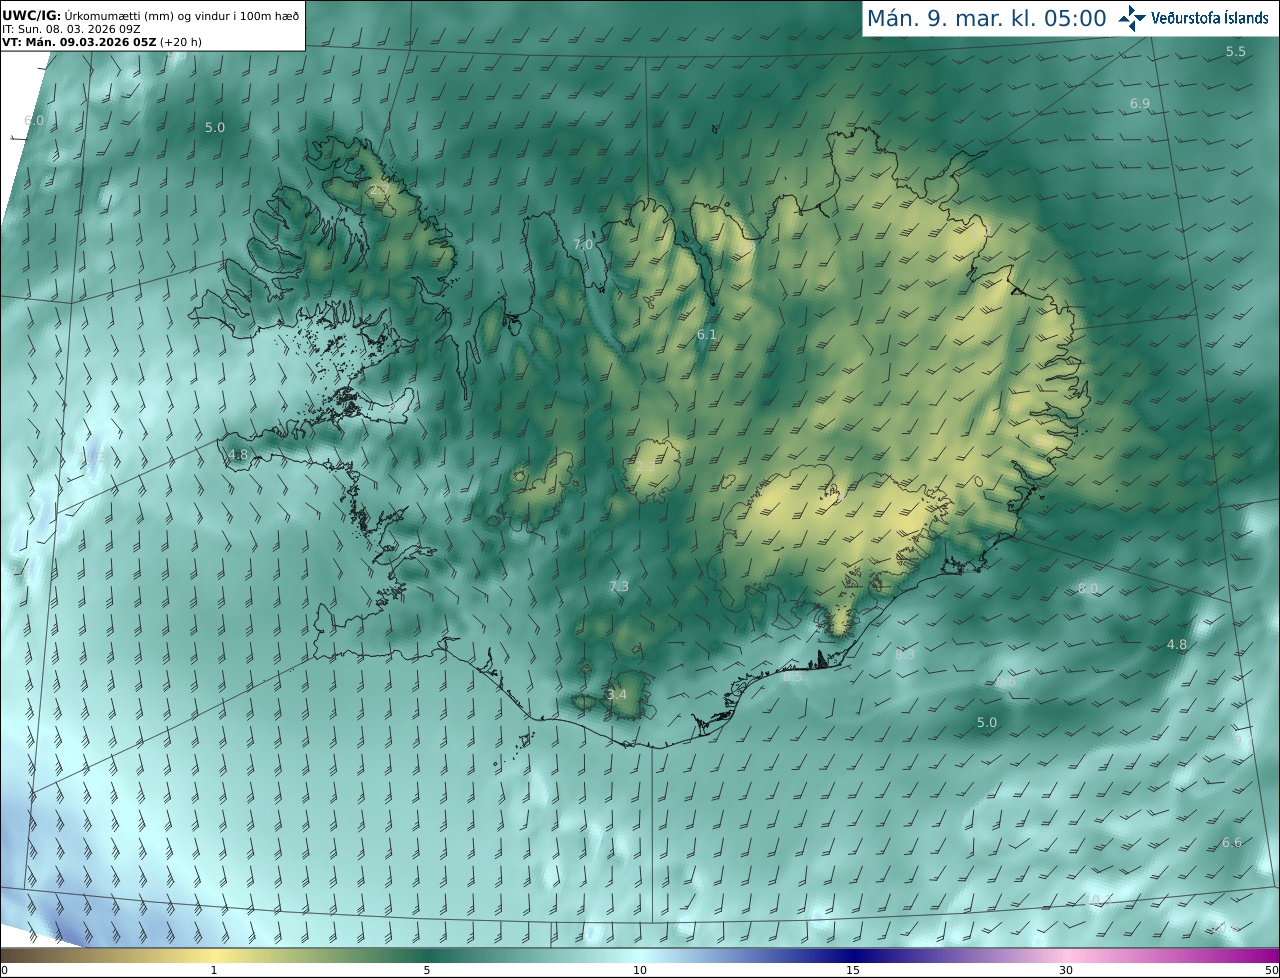The width and height of the screenshot is (1280, 978).
Task: Select the 'IT: Sun. 08. 03. 2026 09Z' line
Action: pyautogui.click(x=72, y=29)
